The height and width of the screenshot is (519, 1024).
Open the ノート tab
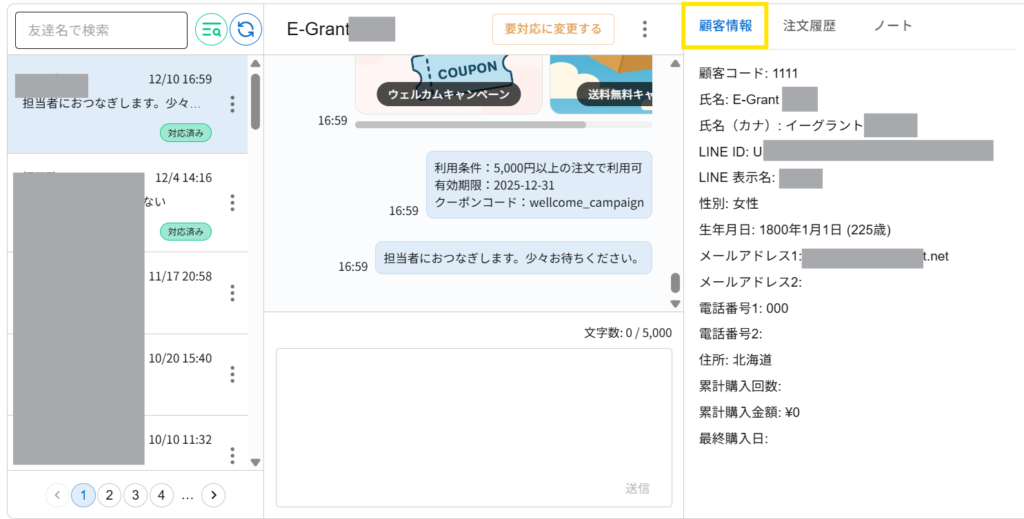pyautogui.click(x=893, y=26)
